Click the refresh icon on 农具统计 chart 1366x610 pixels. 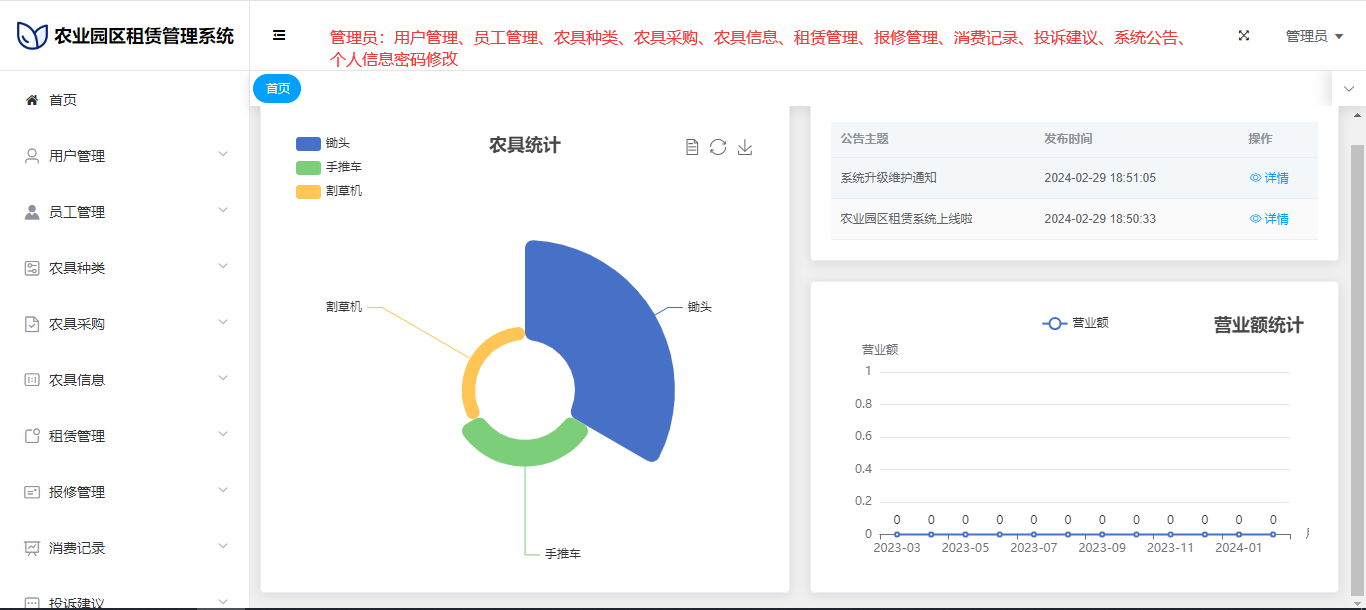(x=718, y=147)
